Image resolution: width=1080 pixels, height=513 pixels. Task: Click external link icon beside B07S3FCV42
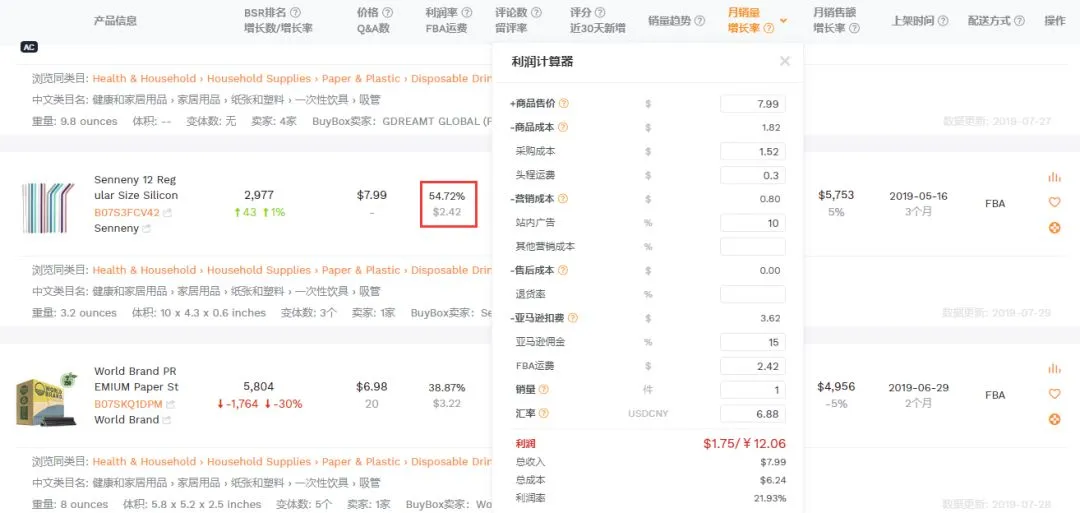click(168, 213)
